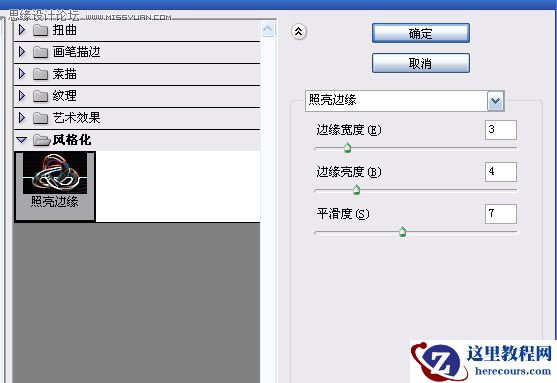Expand the 画笔描边 folder triangle
The width and height of the screenshot is (557, 383).
[x=22, y=52]
